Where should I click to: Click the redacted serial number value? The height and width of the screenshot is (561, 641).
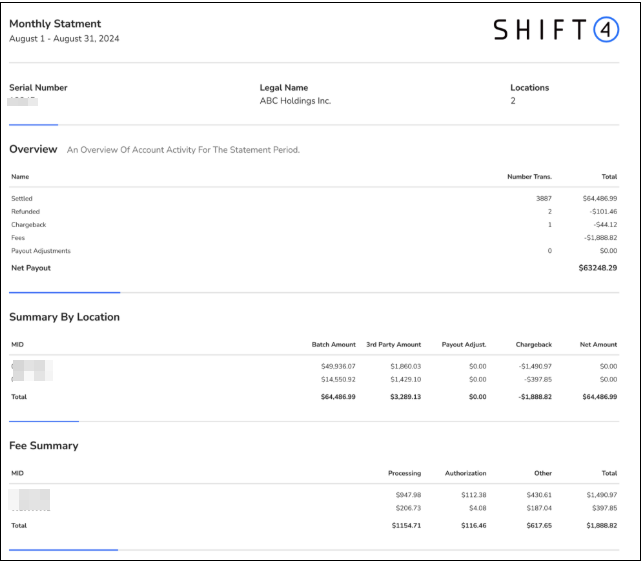23,101
